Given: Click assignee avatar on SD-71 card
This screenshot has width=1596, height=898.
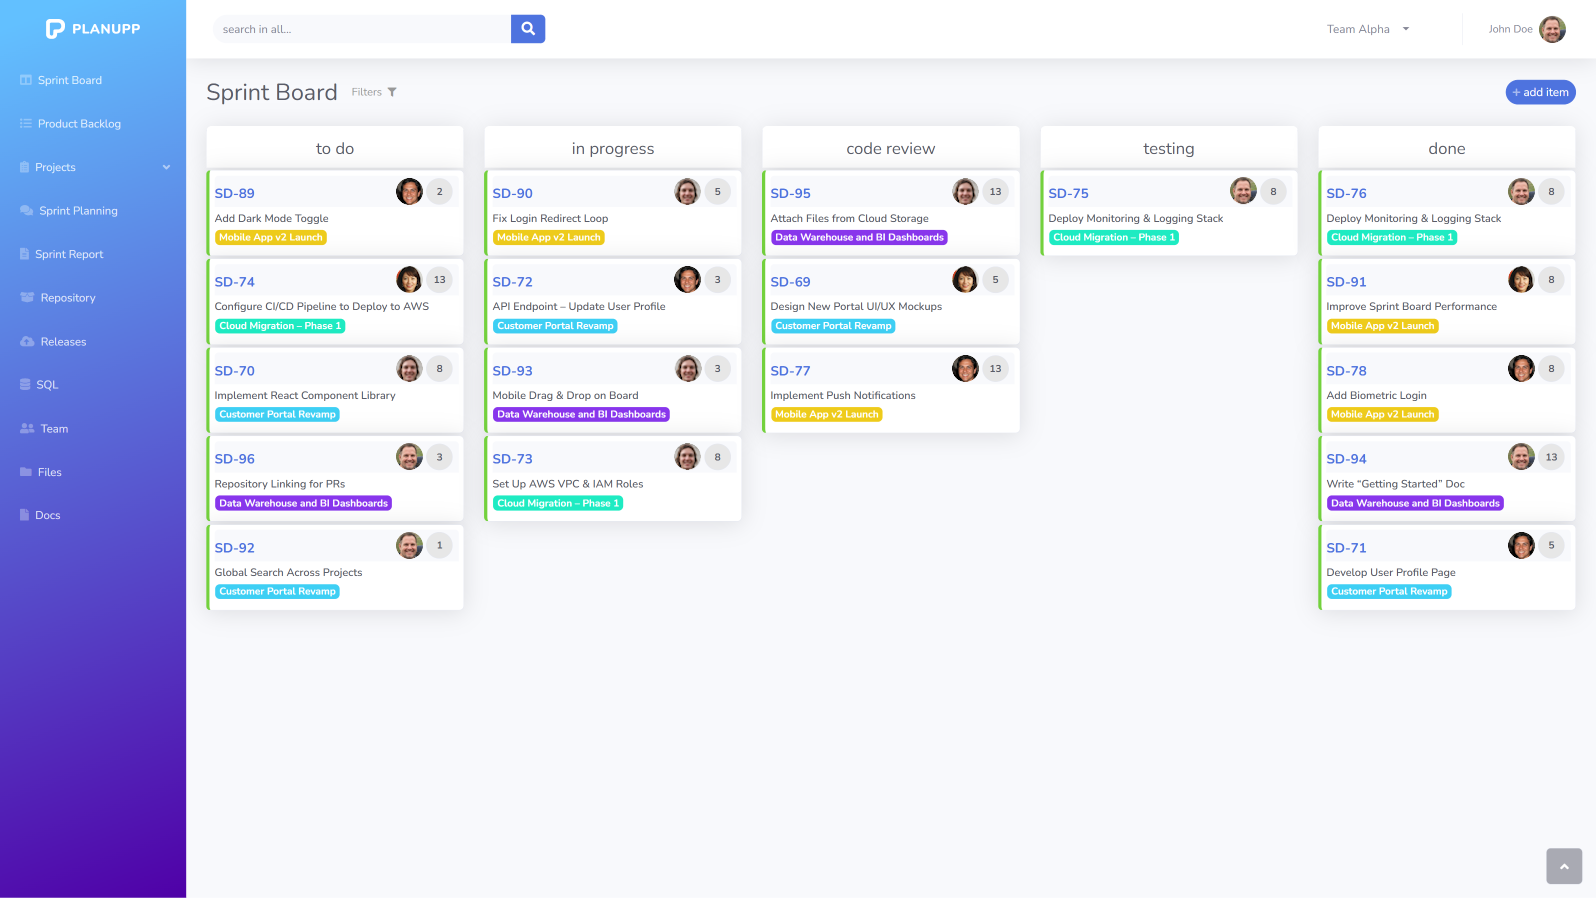Looking at the screenshot, I should point(1521,545).
